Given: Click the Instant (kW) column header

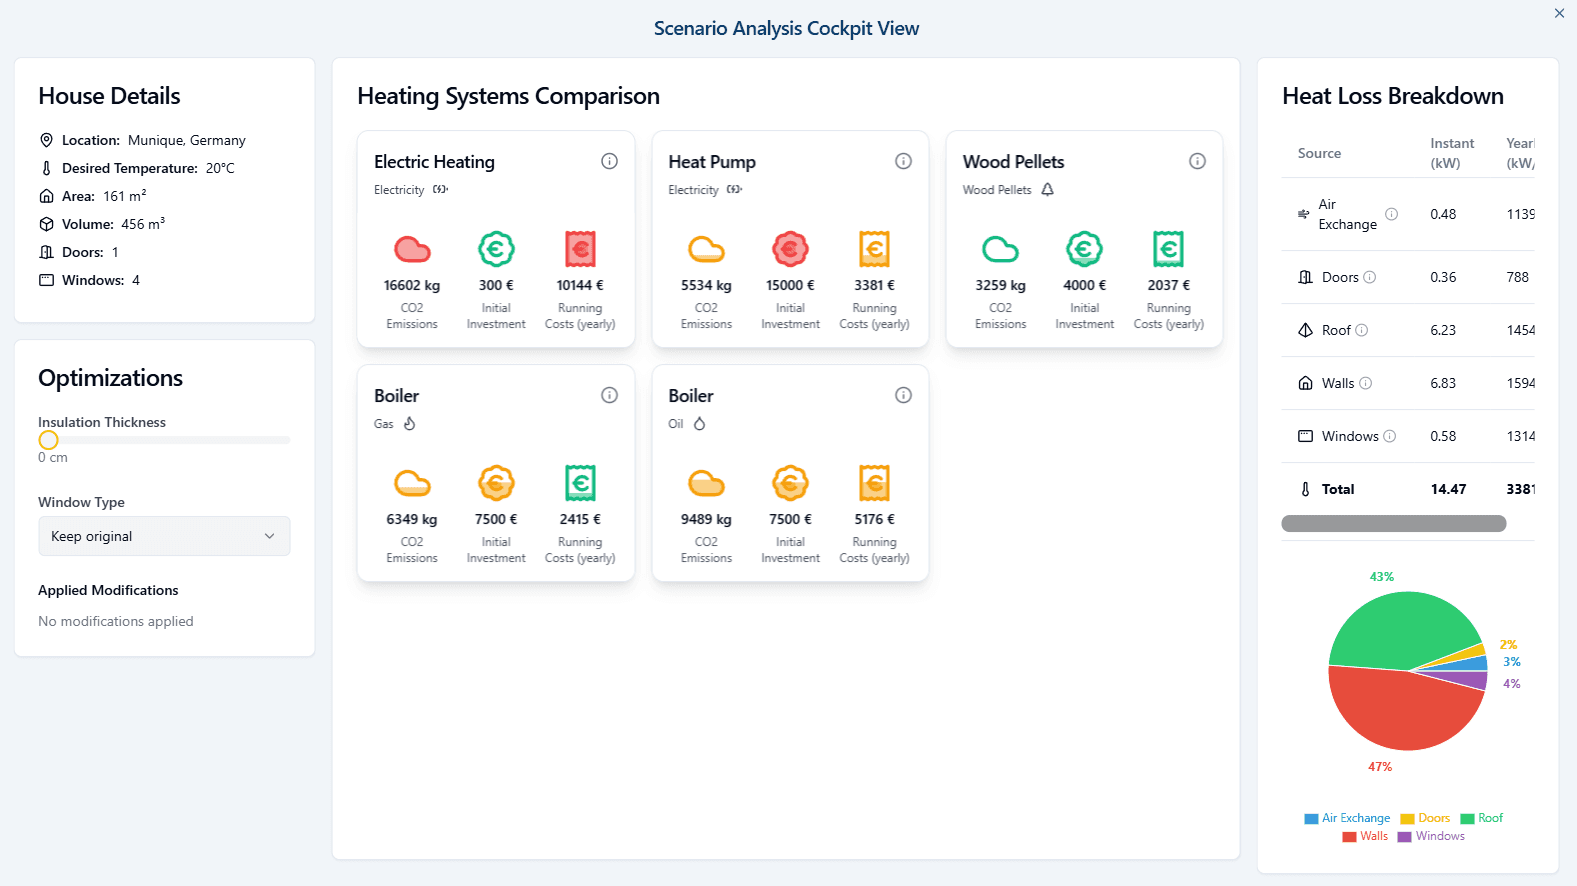Looking at the screenshot, I should pos(1452,153).
